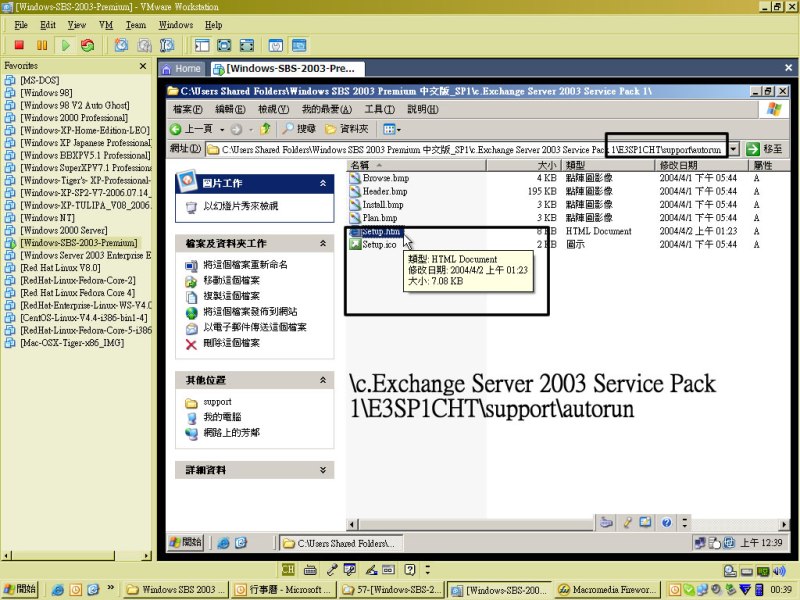
Task: Click the 將這個檔案重新命名 link
Action: tap(245, 265)
